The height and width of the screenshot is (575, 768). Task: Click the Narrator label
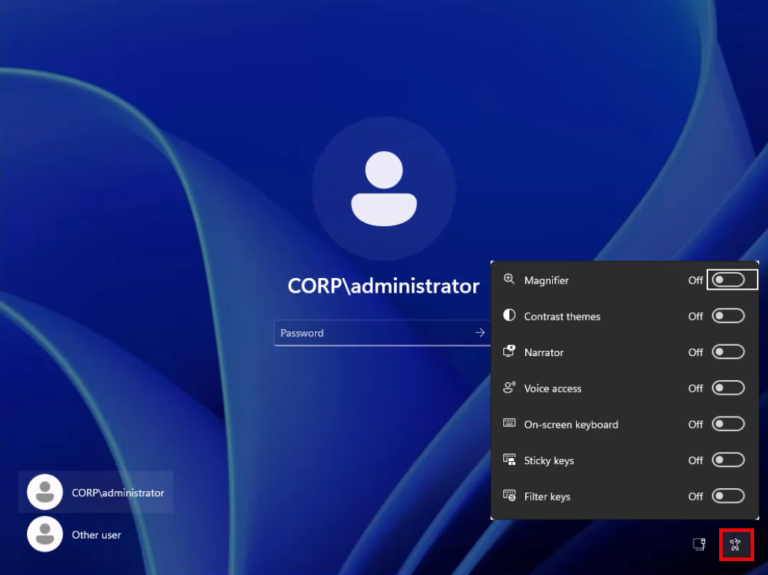(x=544, y=353)
